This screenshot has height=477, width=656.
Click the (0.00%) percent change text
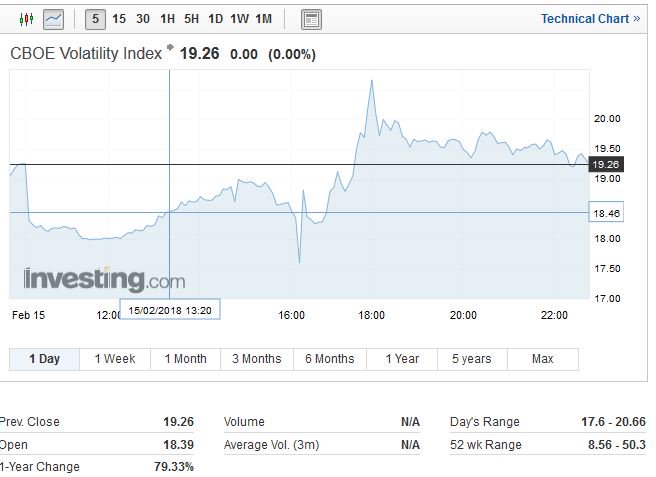292,54
